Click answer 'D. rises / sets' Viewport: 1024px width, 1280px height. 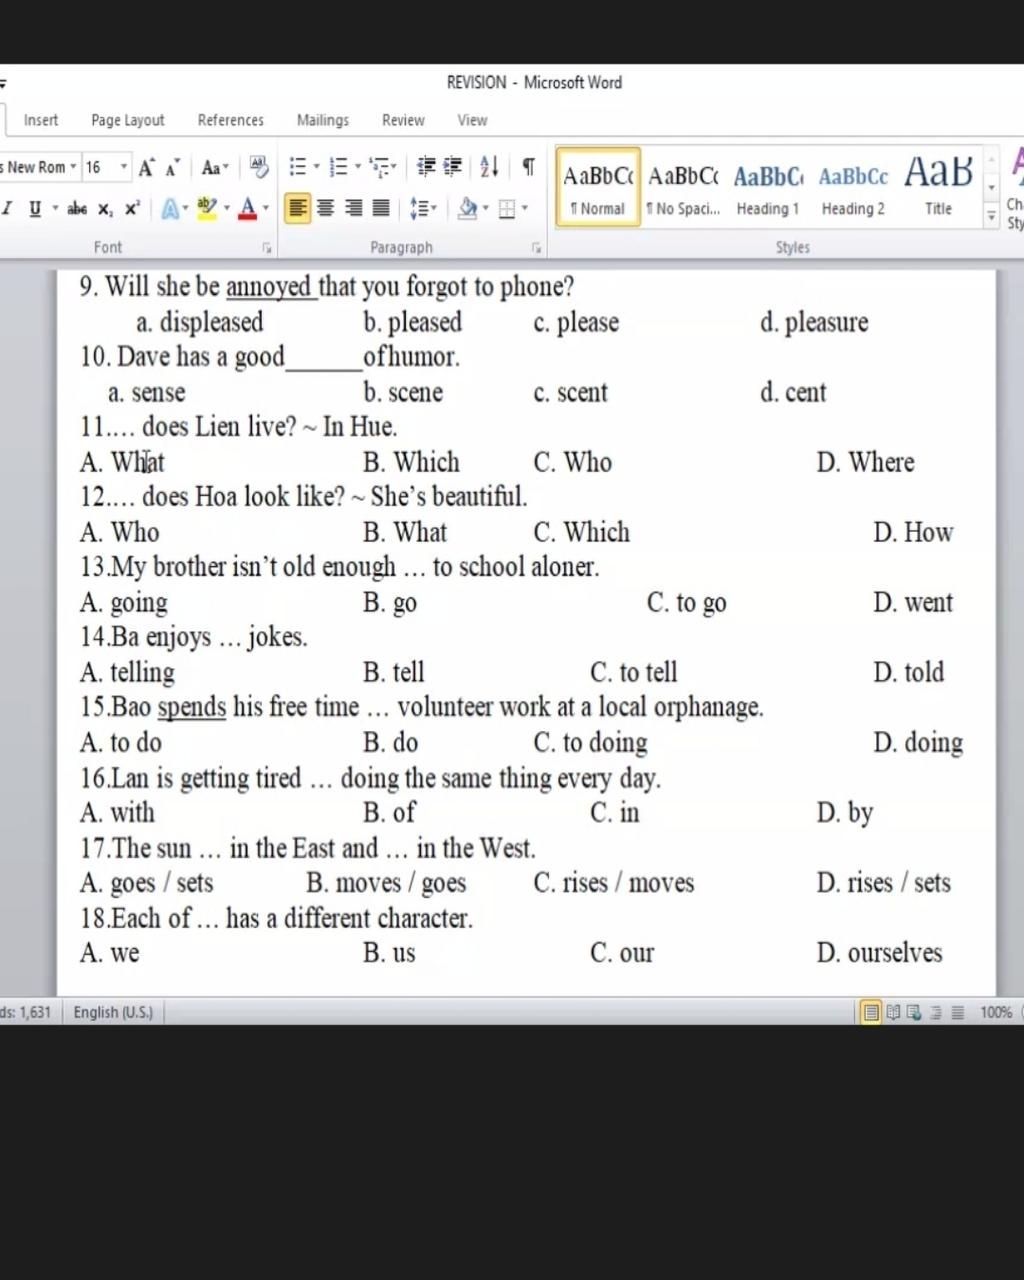[883, 883]
